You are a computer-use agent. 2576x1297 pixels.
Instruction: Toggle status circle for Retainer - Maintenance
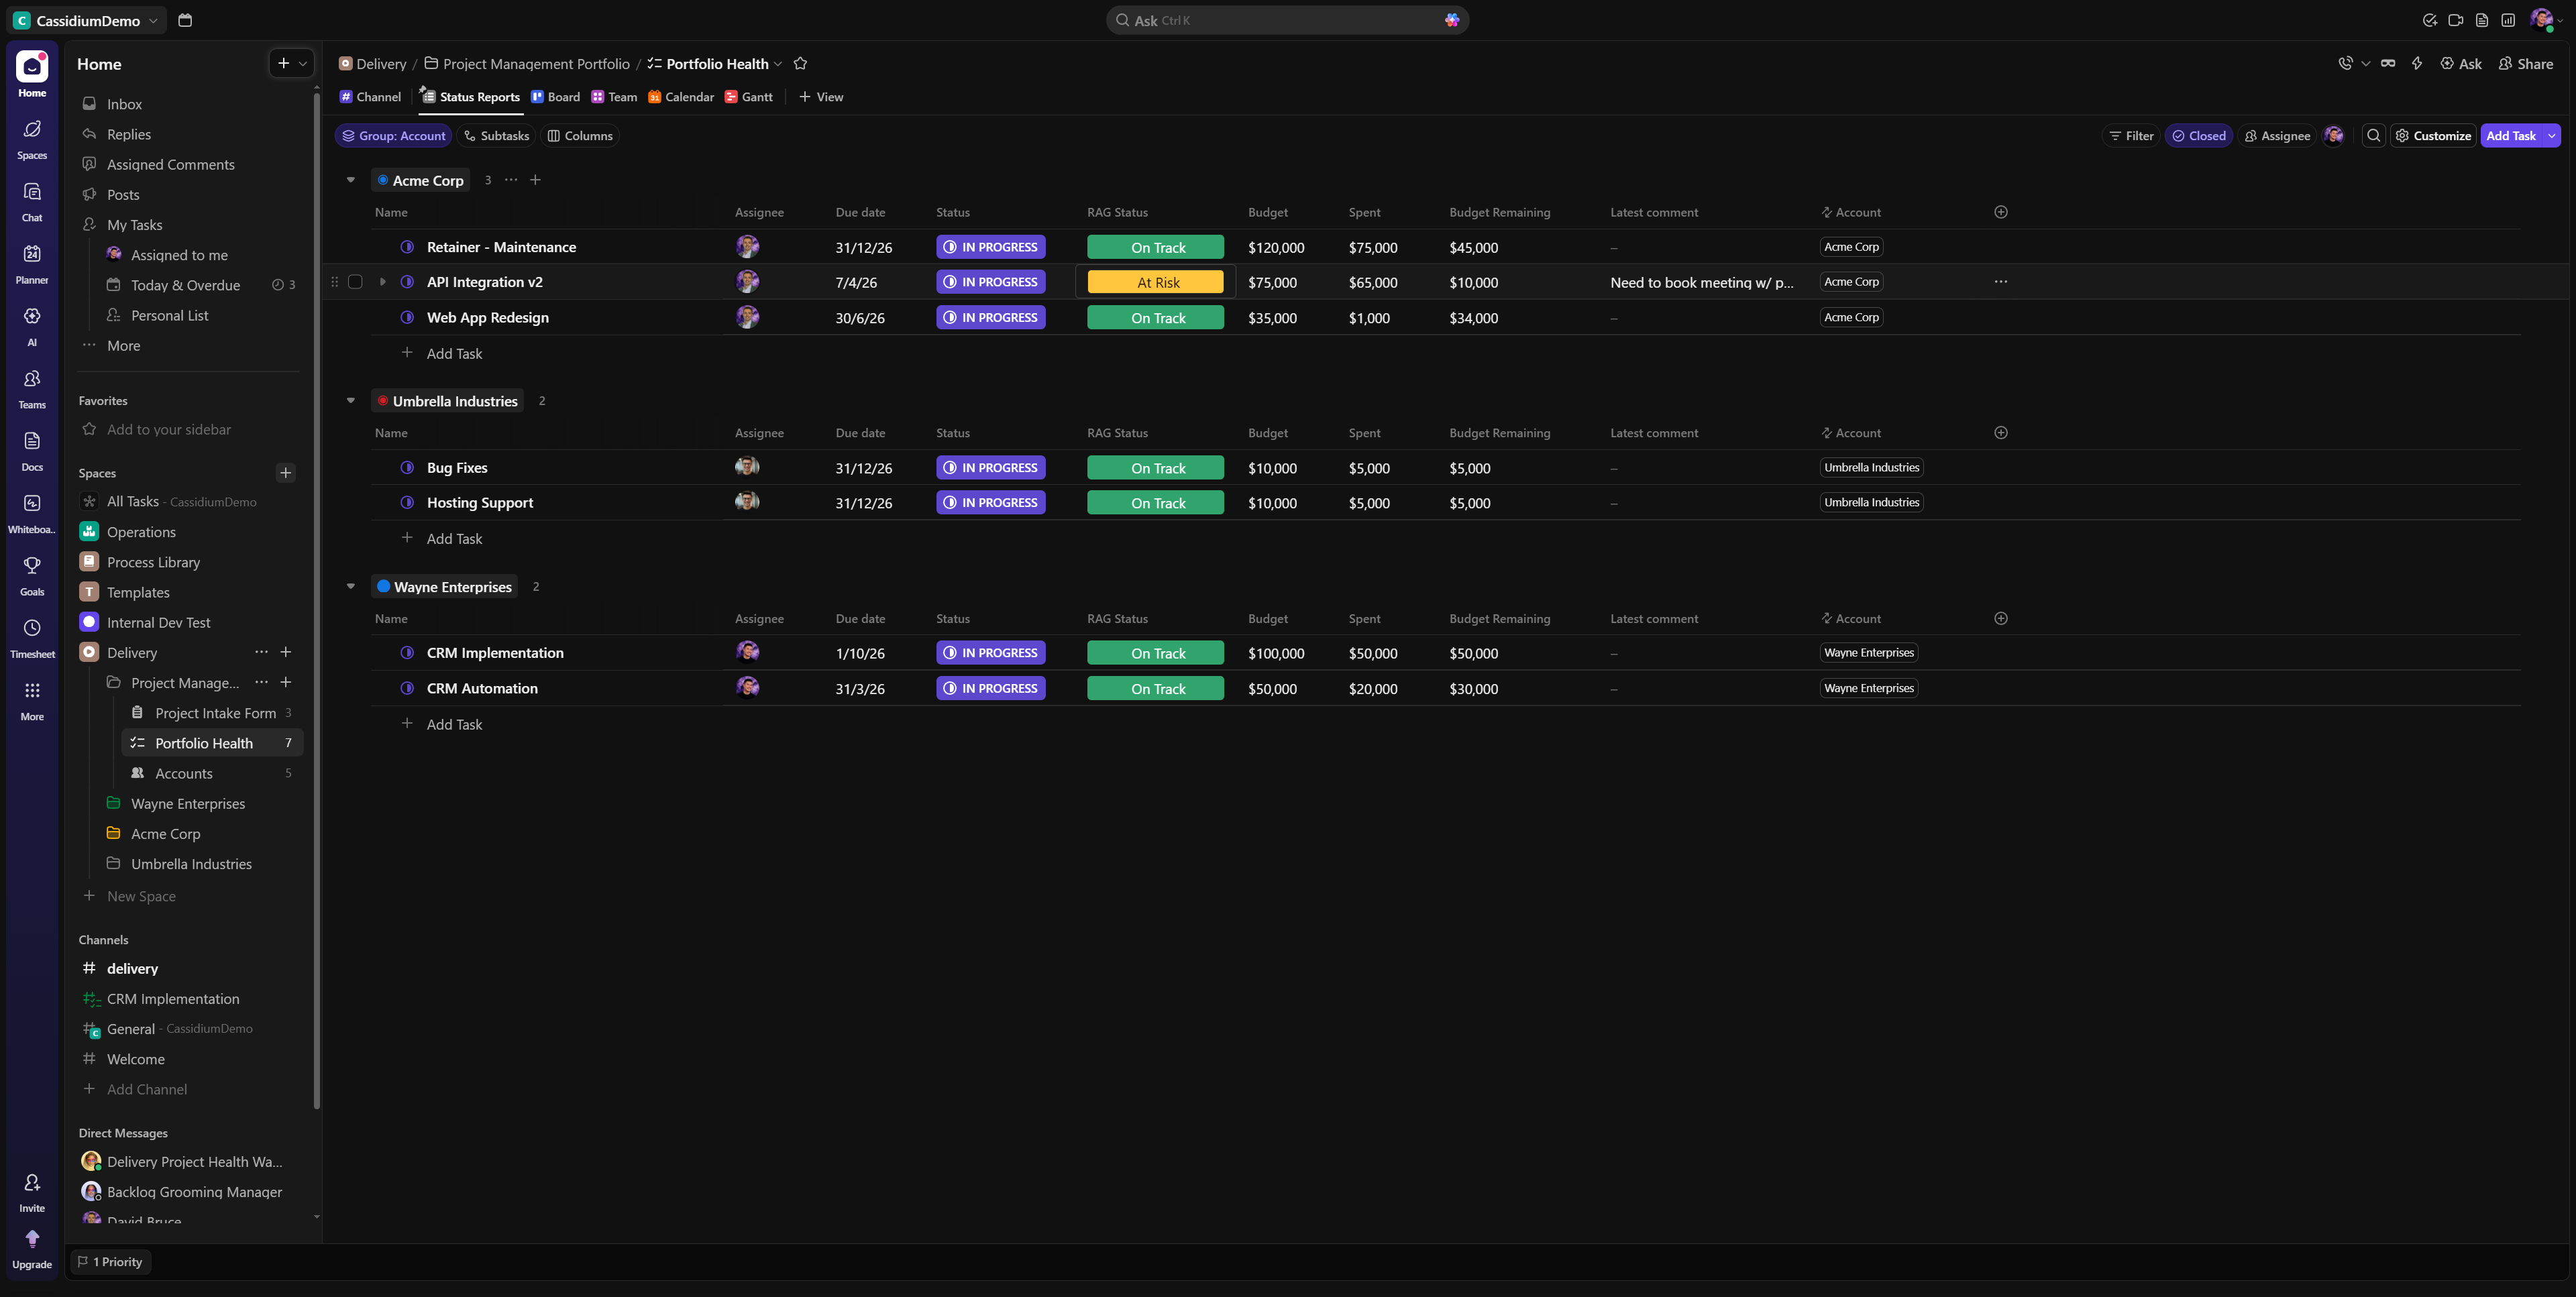tap(407, 247)
